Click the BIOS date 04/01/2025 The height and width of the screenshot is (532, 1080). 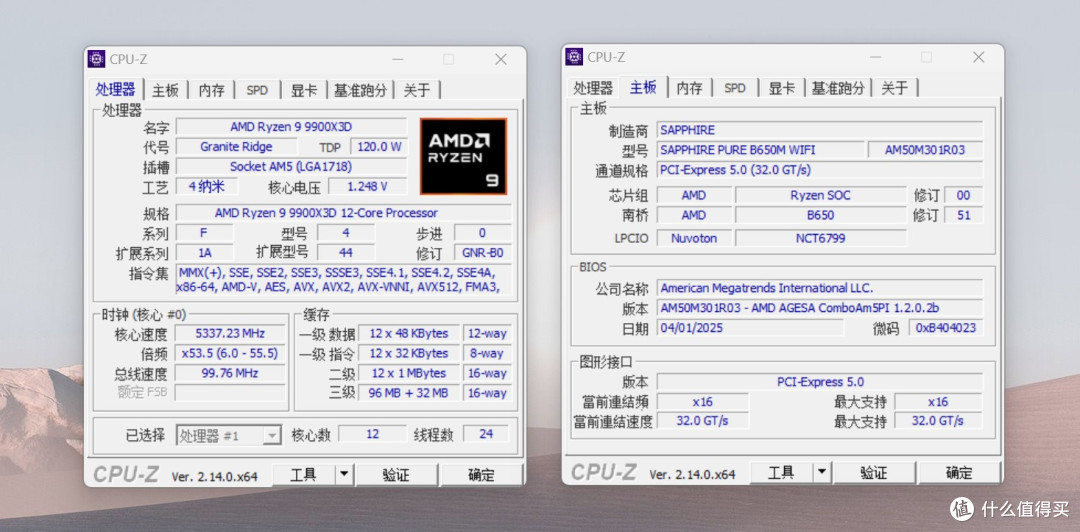pyautogui.click(x=750, y=327)
